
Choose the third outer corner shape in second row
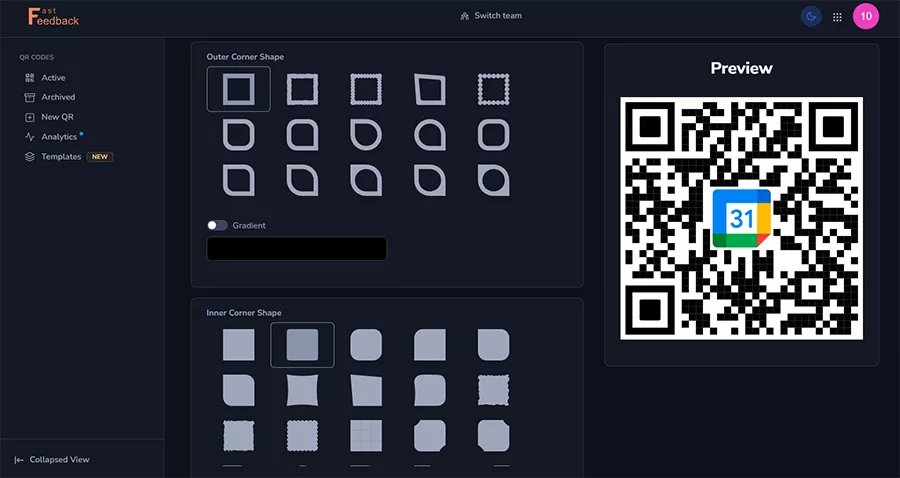[366, 135]
